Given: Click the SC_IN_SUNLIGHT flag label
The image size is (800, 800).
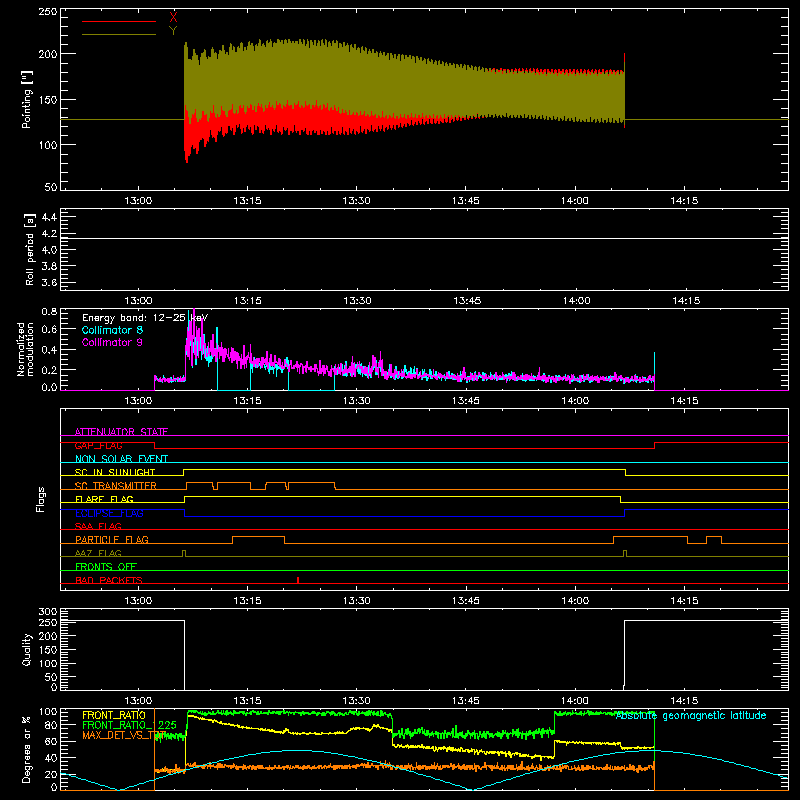Looking at the screenshot, I should [x=115, y=472].
